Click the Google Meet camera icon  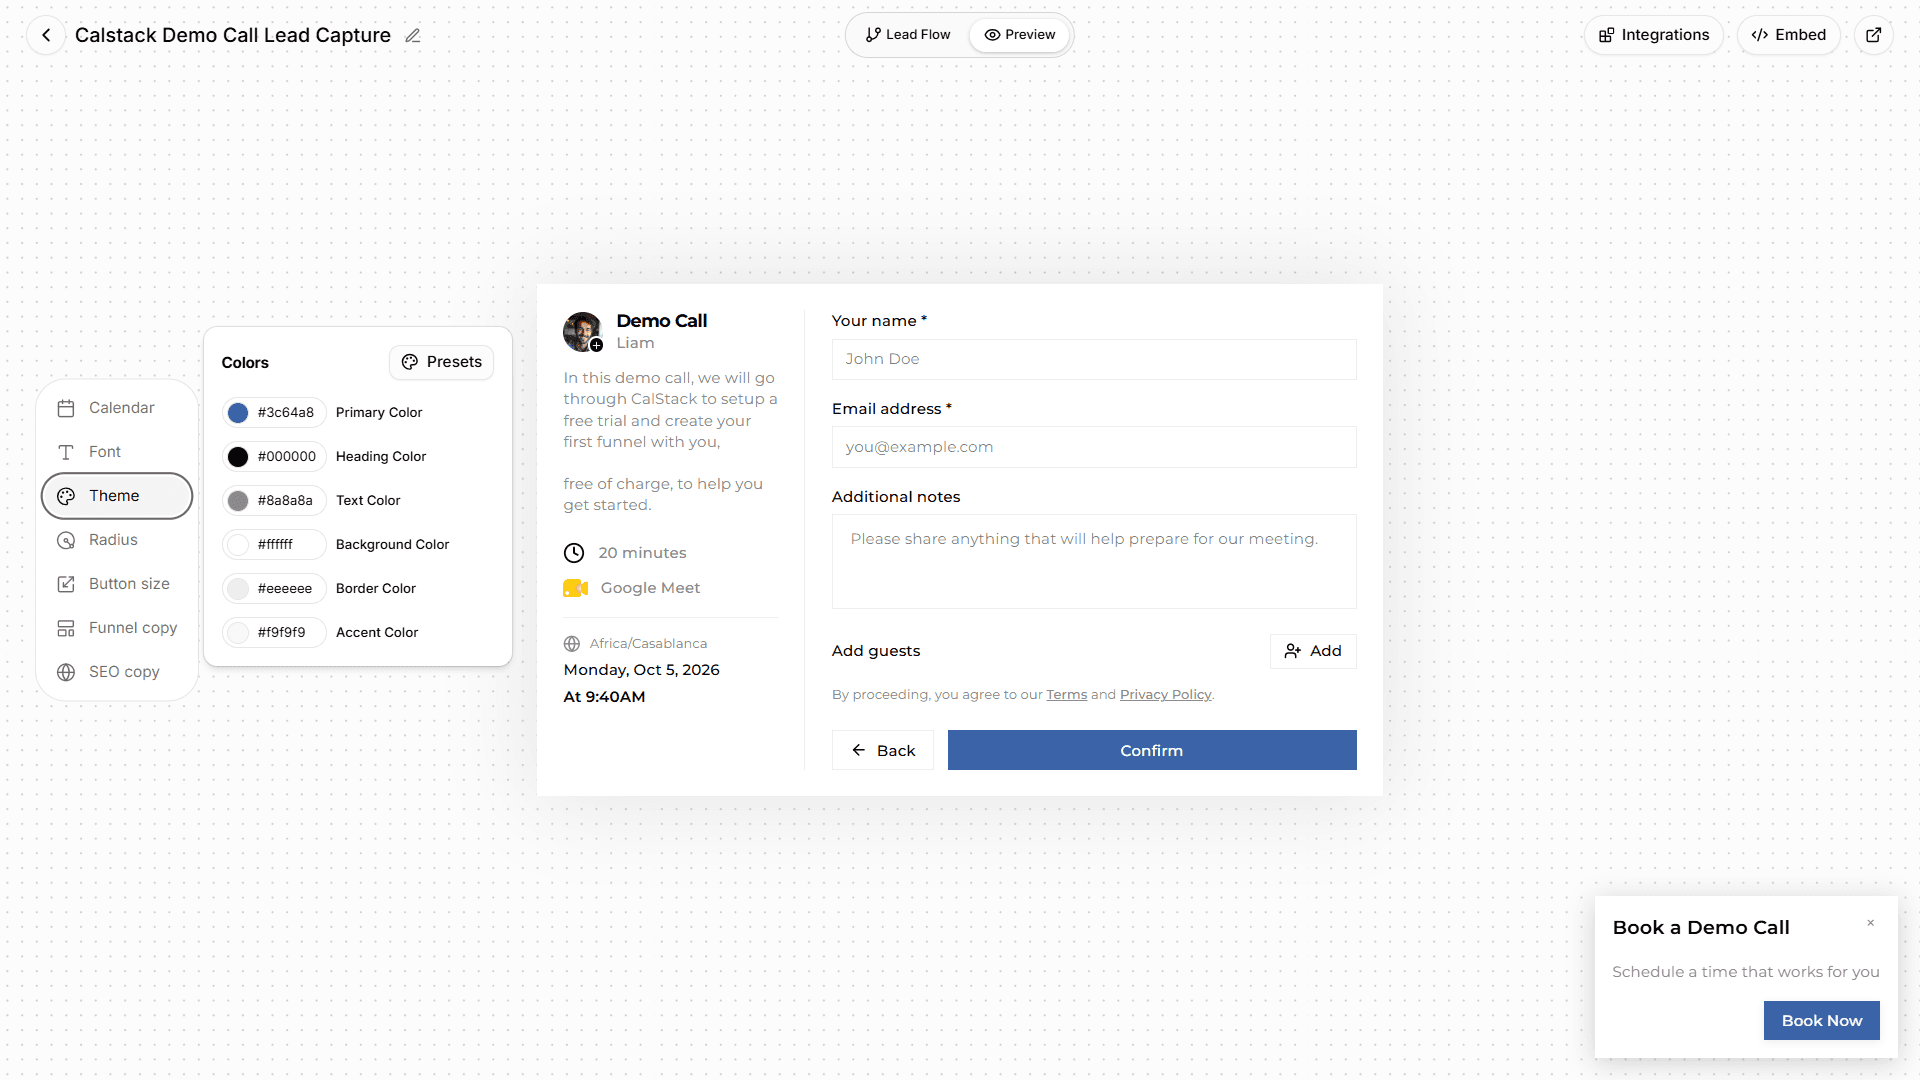point(575,588)
